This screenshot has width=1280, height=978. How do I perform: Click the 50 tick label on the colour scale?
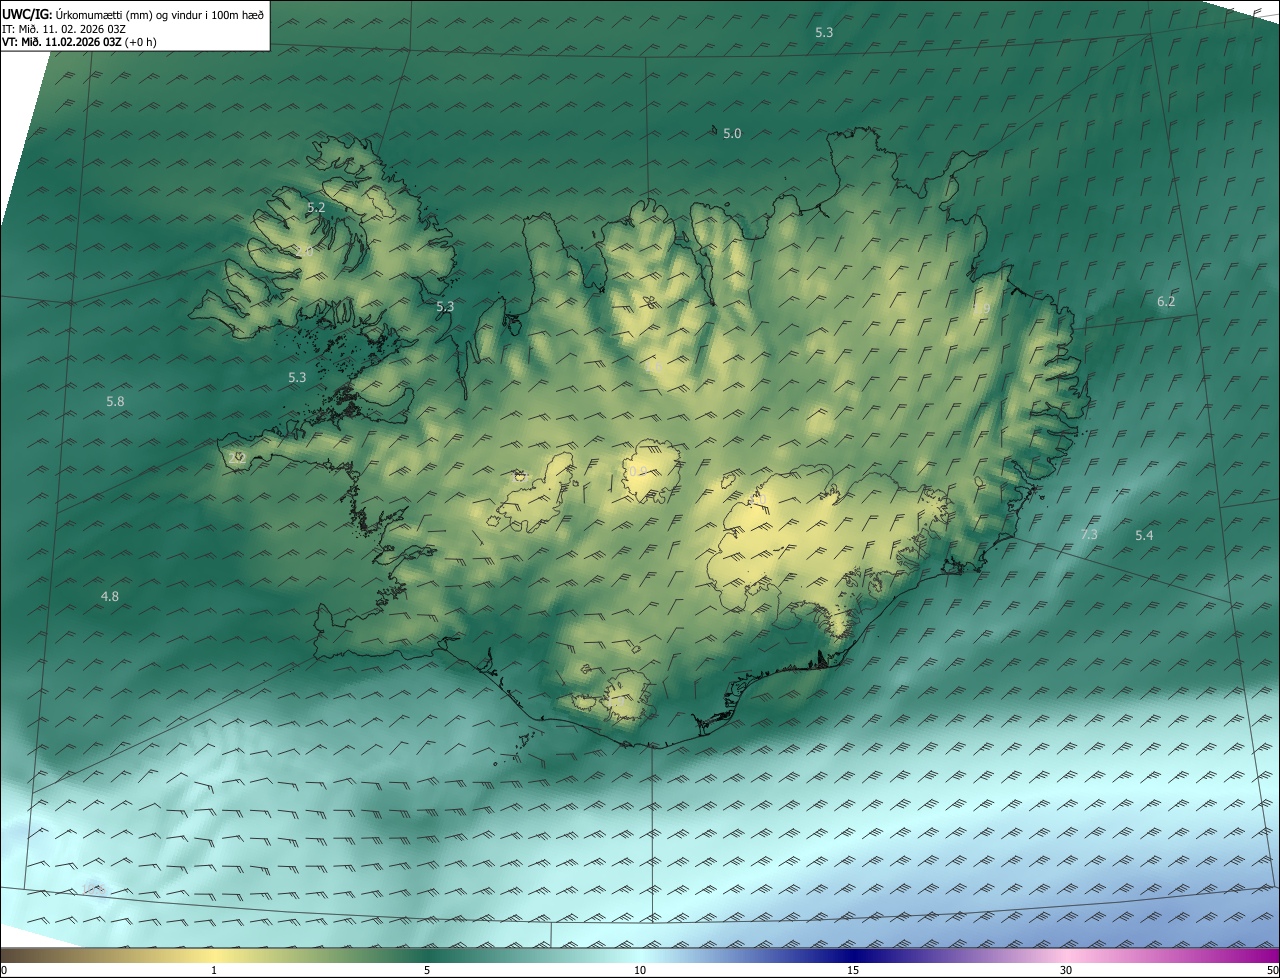[x=1272, y=970]
